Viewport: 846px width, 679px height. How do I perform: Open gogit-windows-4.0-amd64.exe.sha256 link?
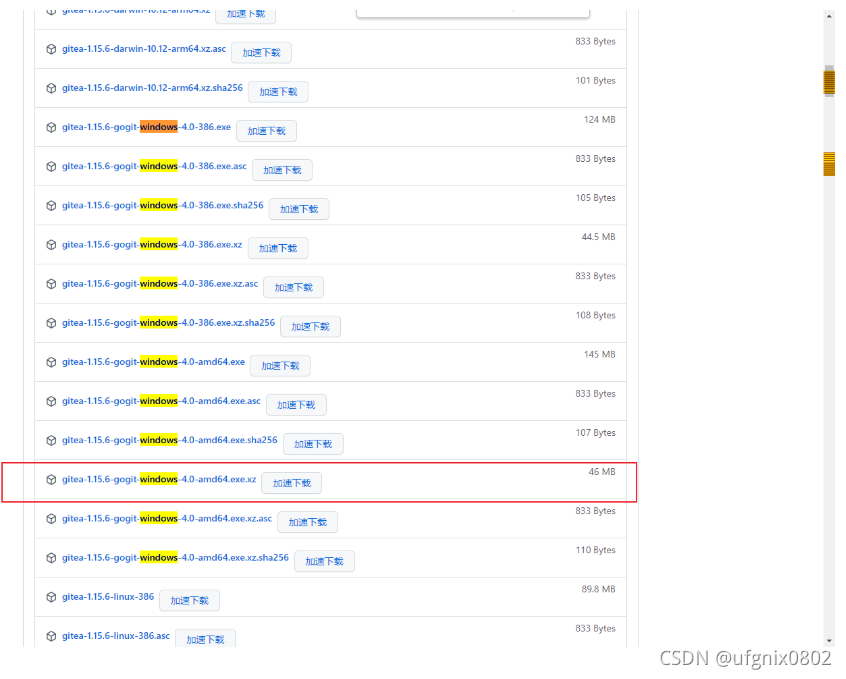[x=169, y=440]
